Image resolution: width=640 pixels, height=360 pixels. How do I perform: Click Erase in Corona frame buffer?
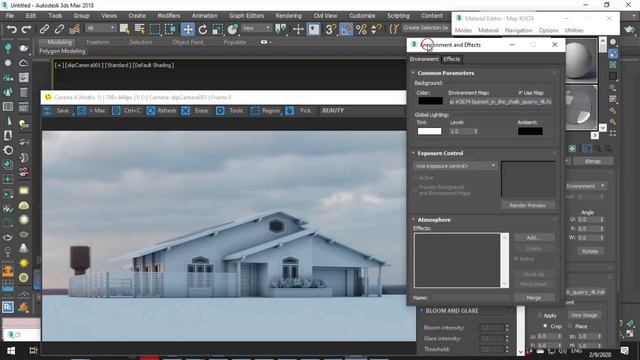click(x=195, y=111)
